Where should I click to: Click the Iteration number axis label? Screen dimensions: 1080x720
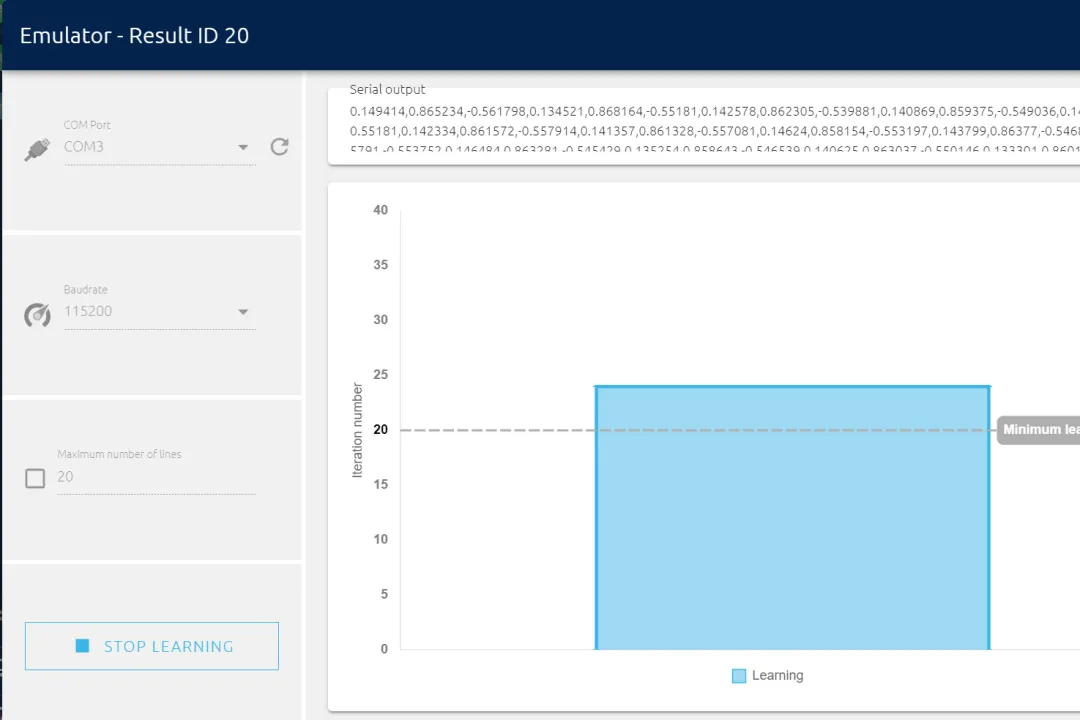point(358,430)
